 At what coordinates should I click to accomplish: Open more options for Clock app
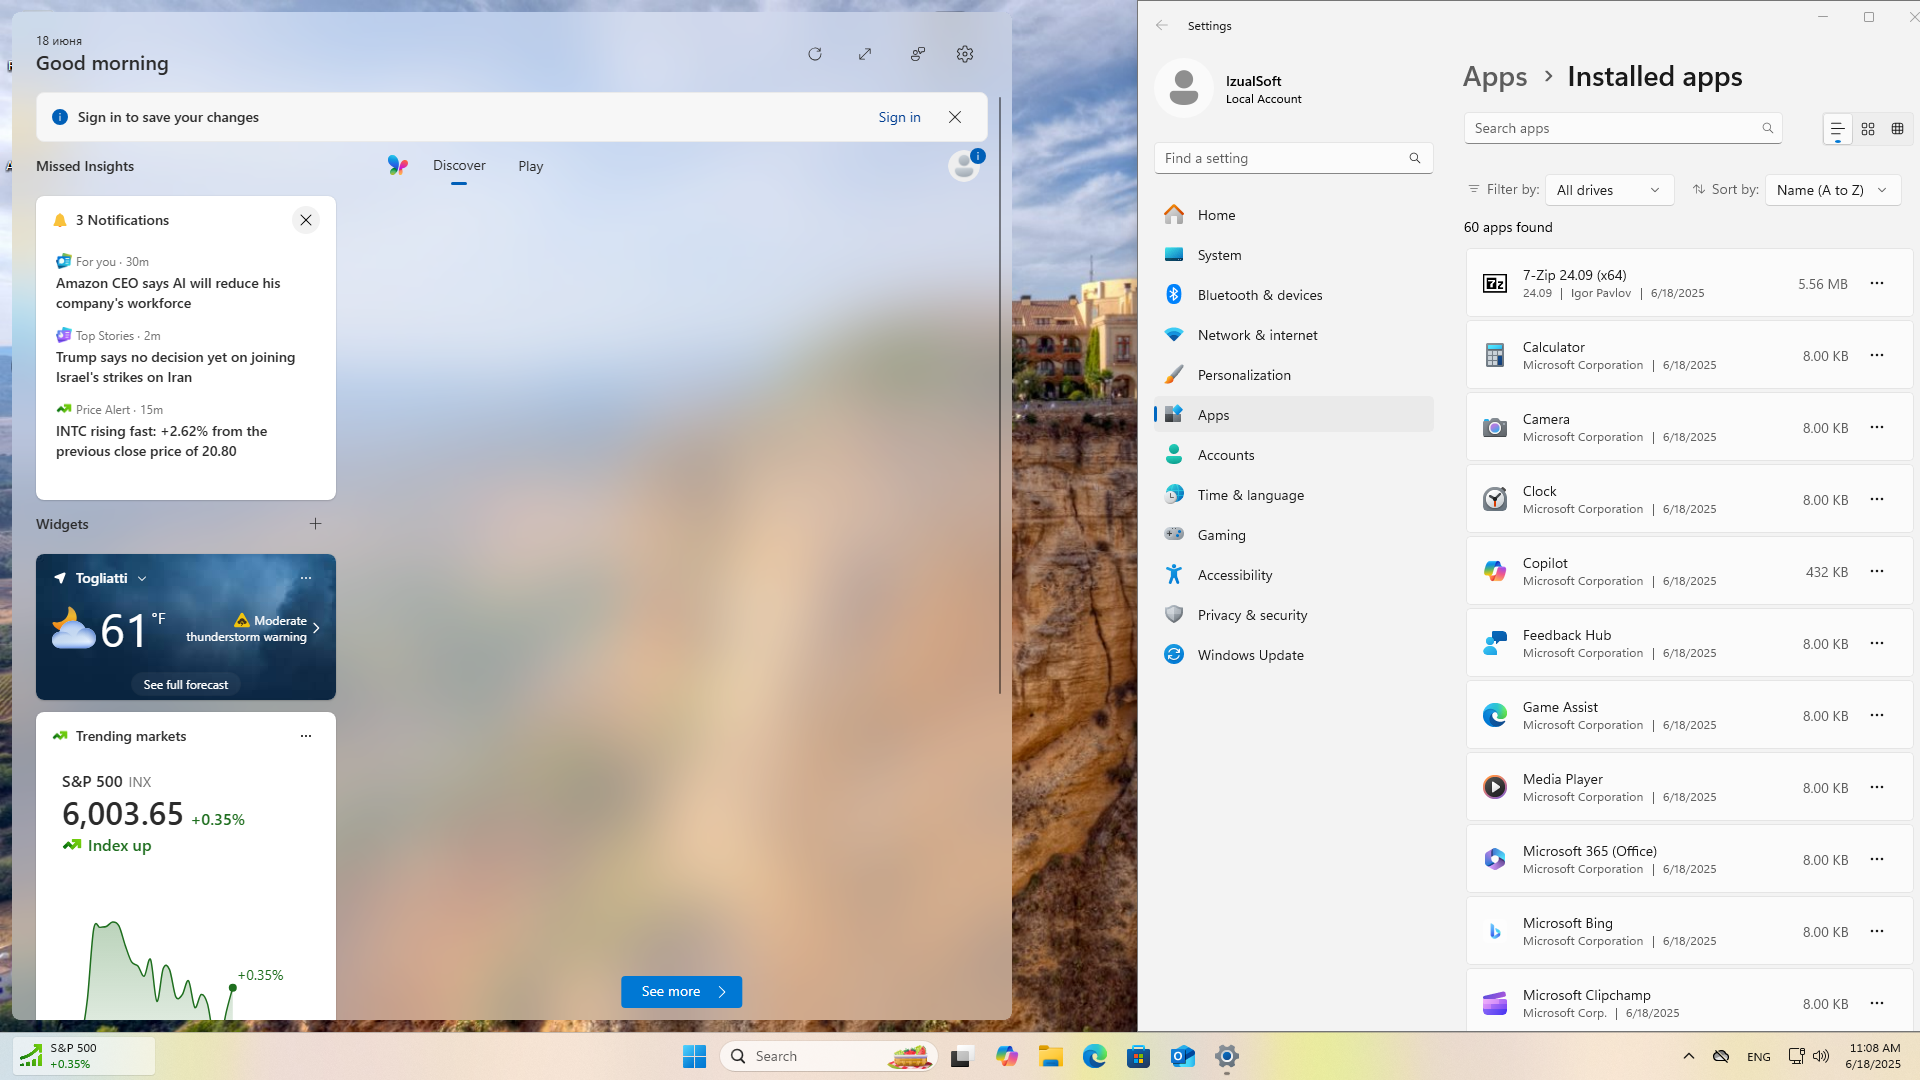1877,499
